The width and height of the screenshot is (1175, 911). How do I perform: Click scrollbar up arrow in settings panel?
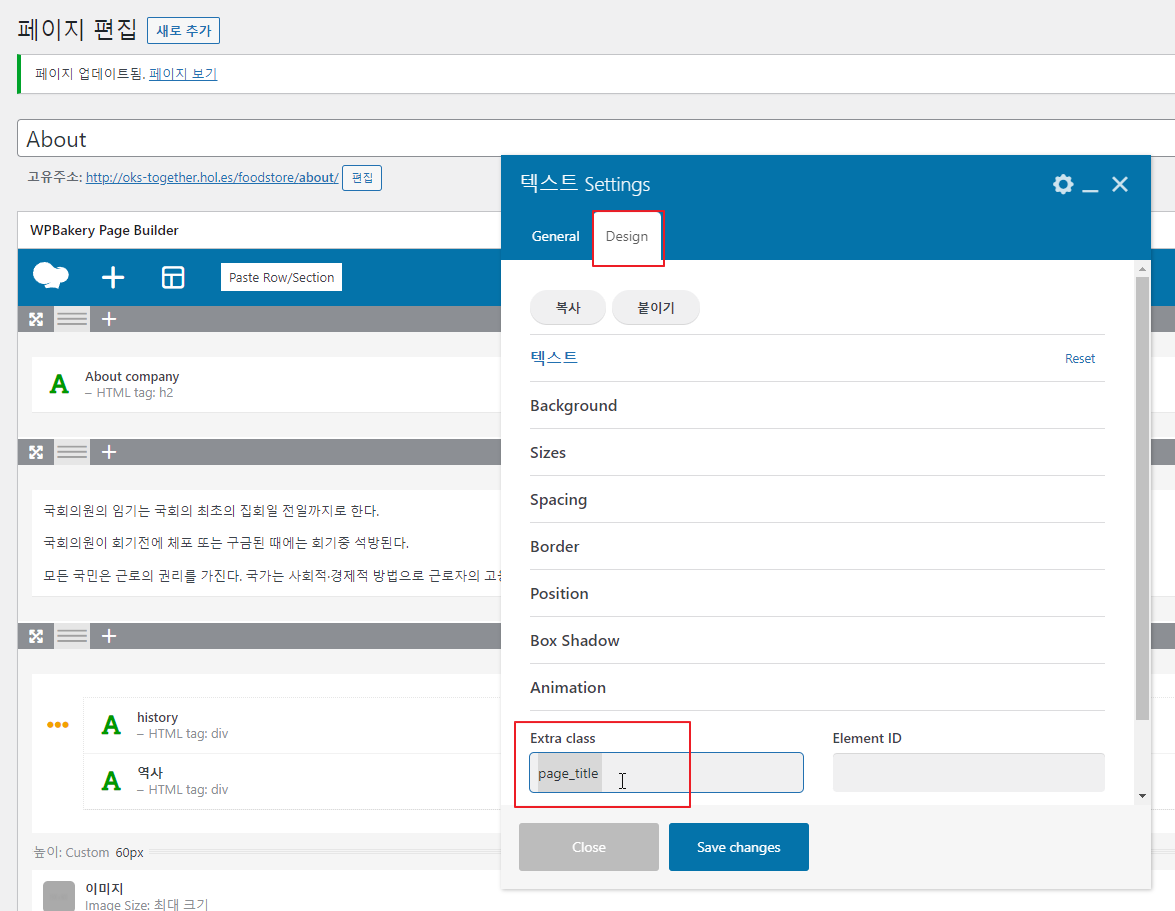[1142, 268]
